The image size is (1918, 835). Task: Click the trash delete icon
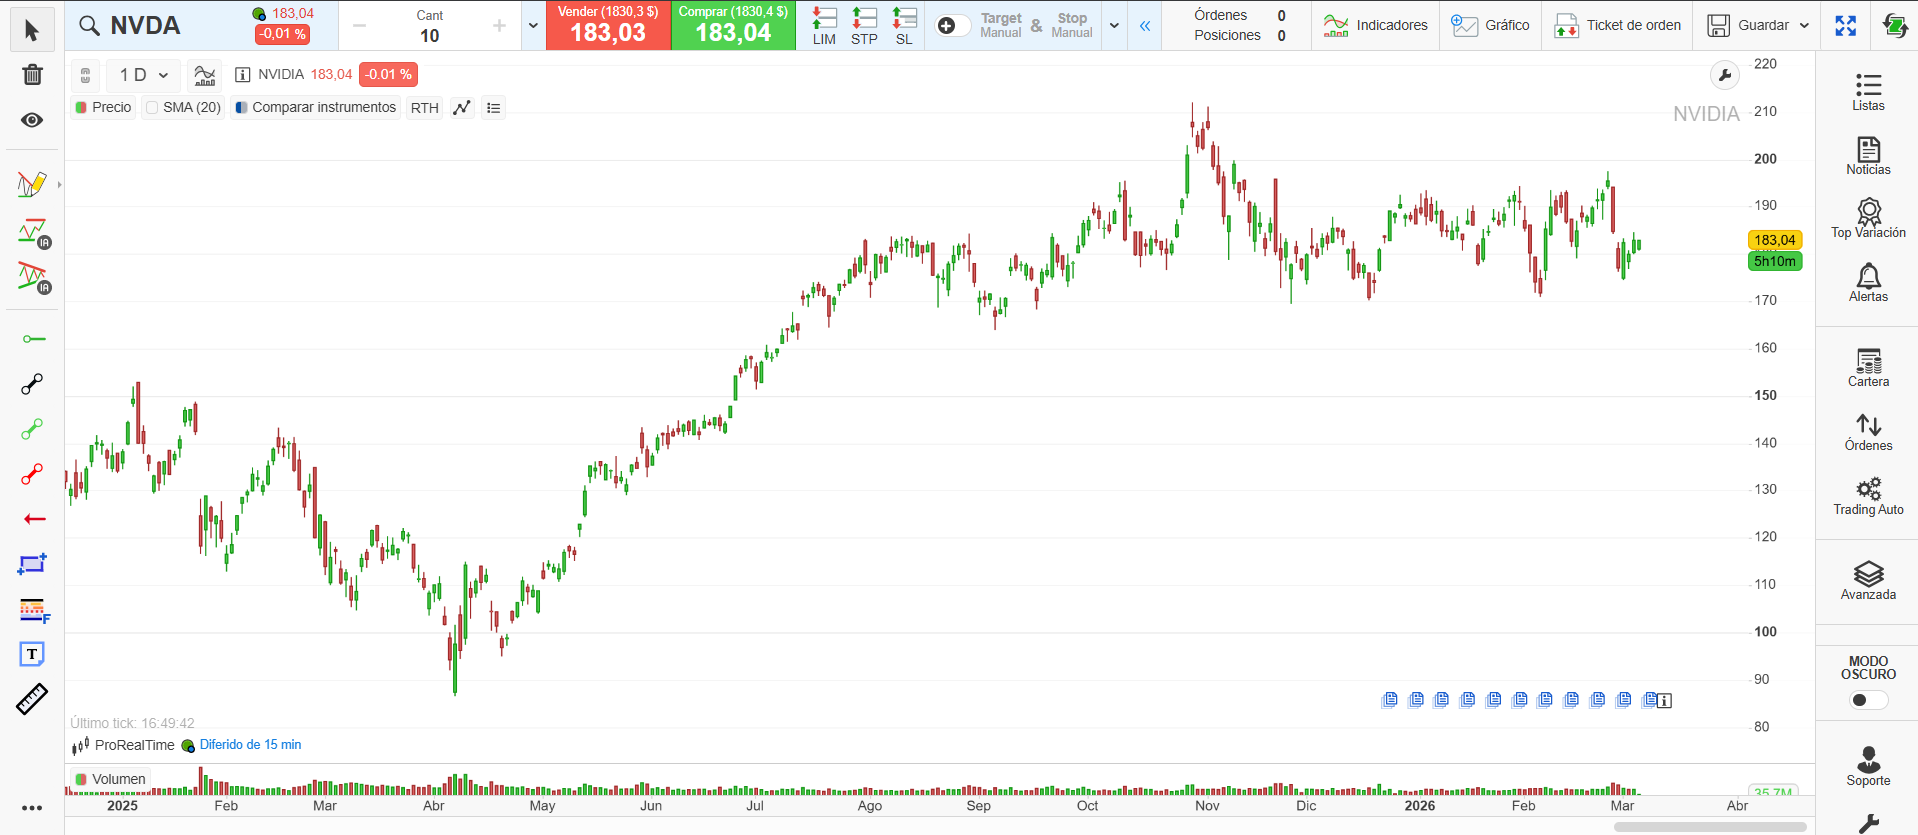[x=32, y=75]
